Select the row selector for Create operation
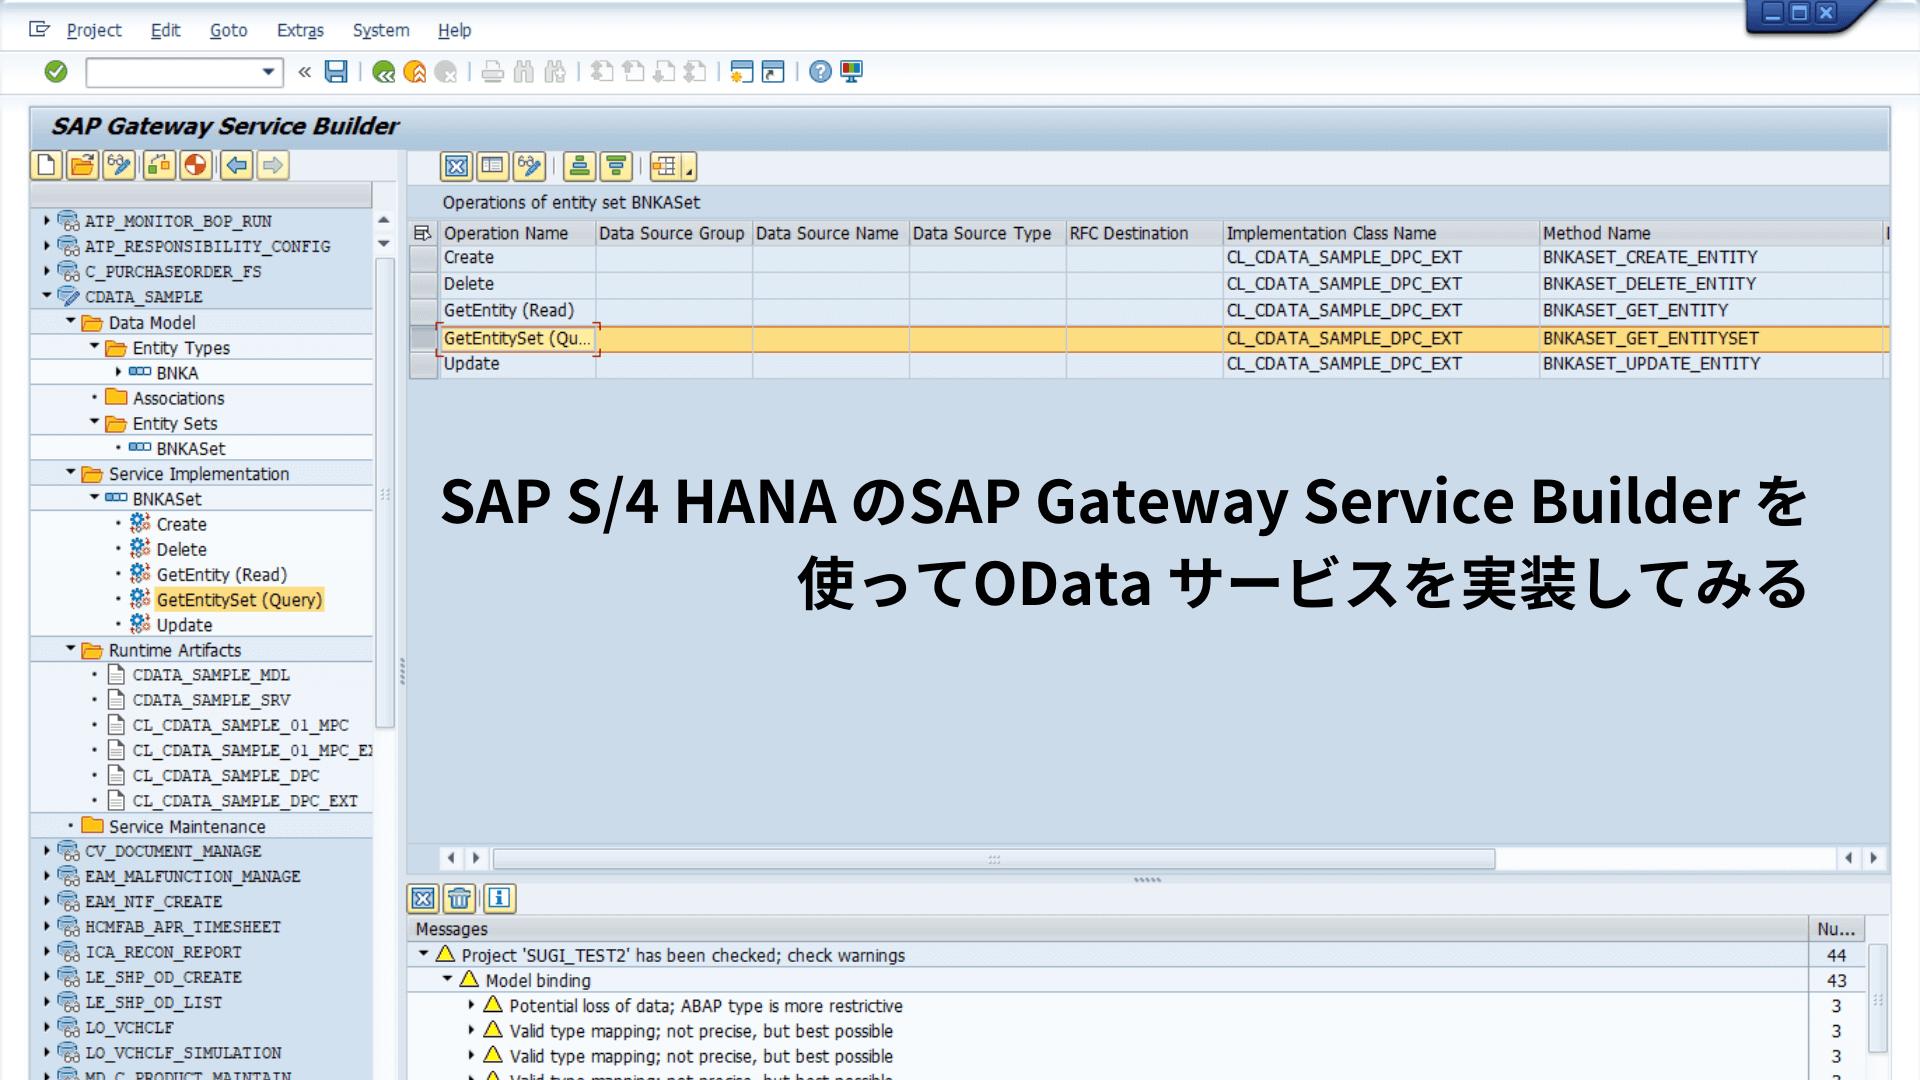The image size is (1920, 1080). coord(424,258)
